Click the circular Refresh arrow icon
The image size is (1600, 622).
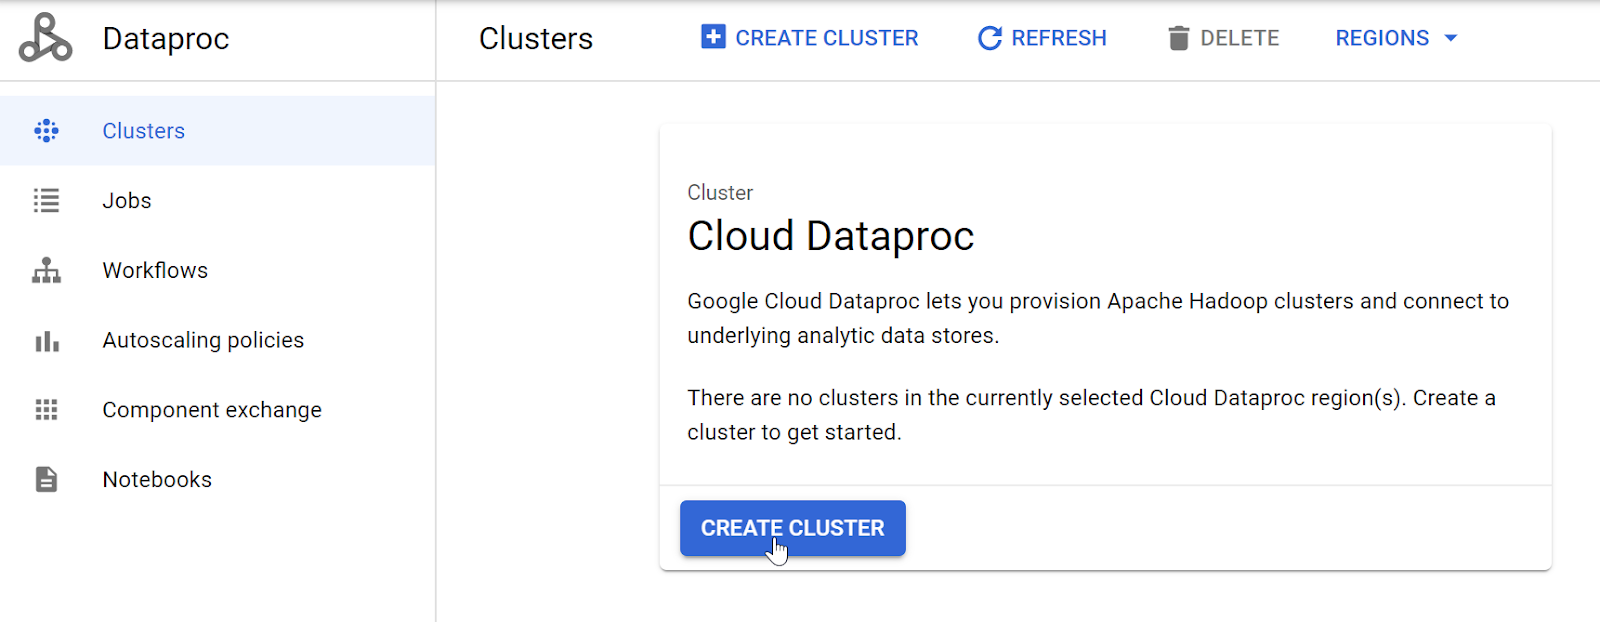tap(990, 38)
